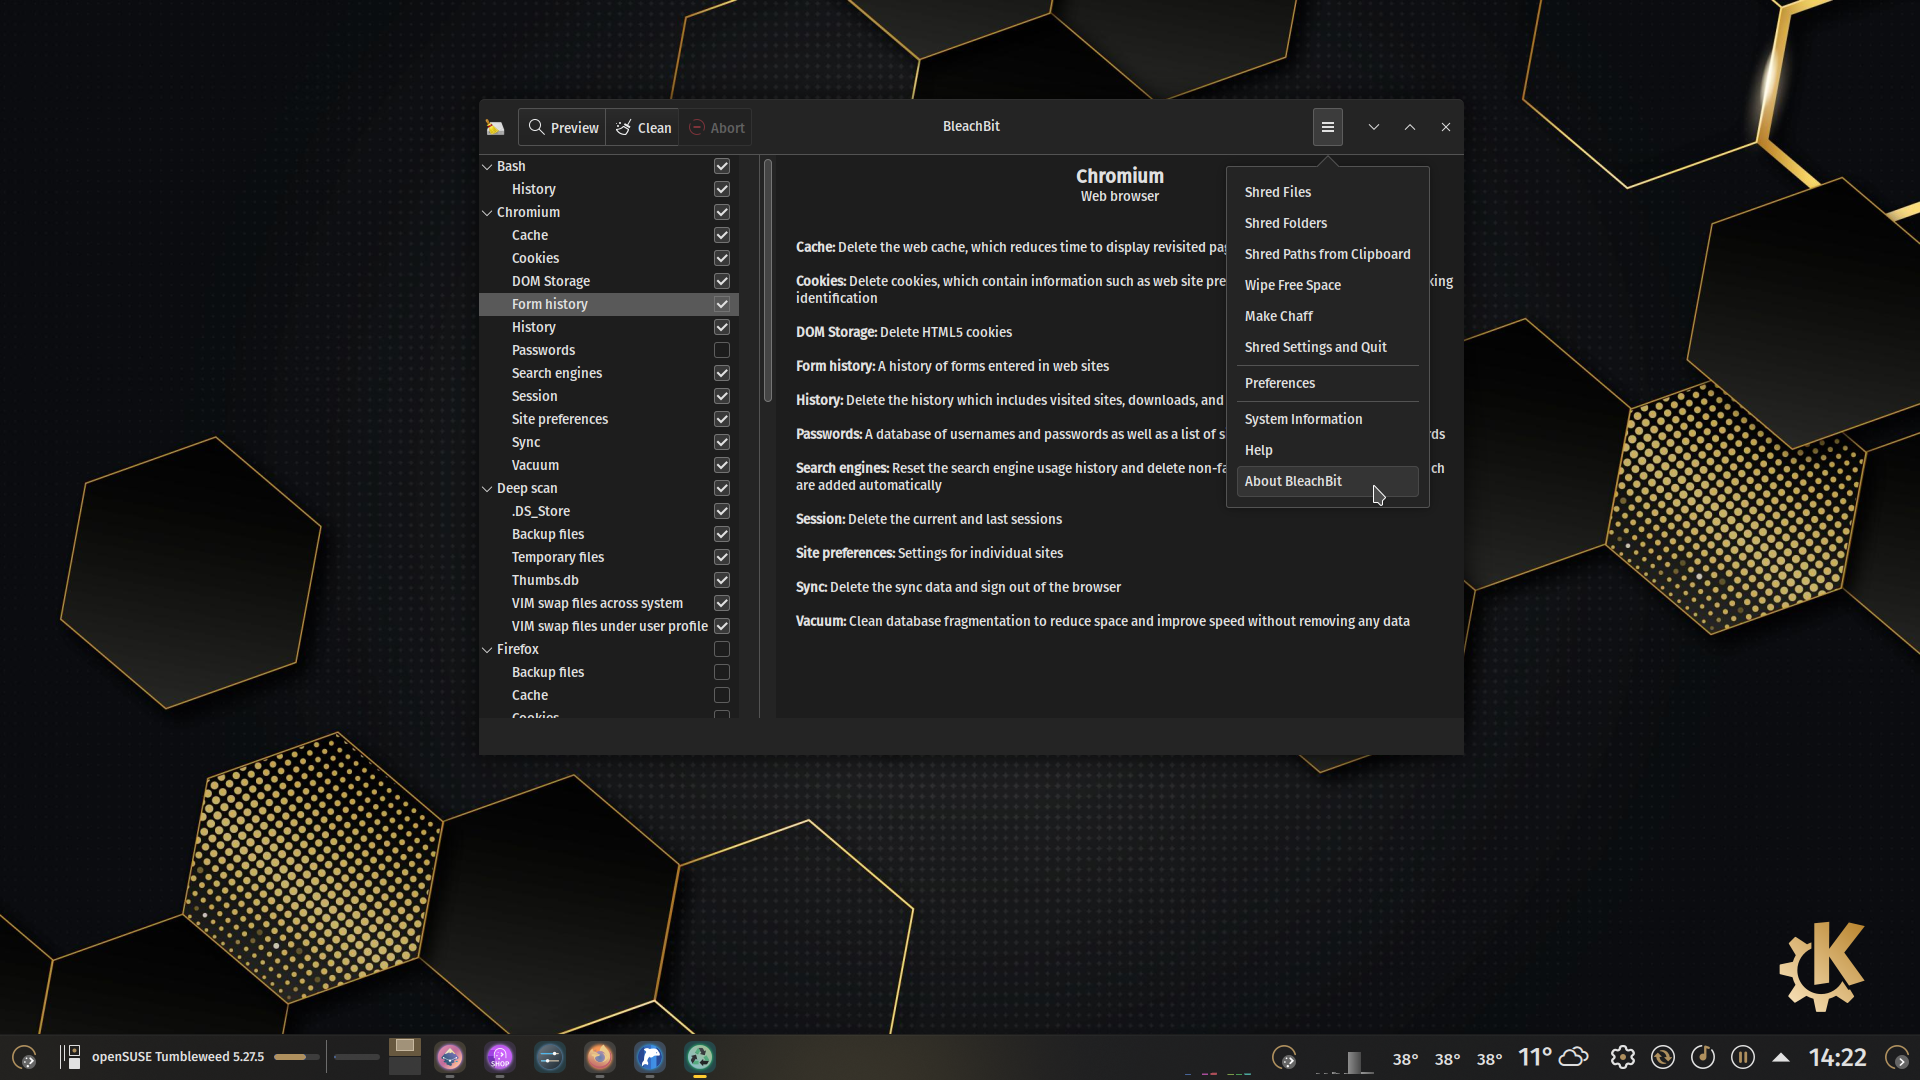1920x1080 pixels.
Task: Run the Clean broom button
Action: point(643,127)
